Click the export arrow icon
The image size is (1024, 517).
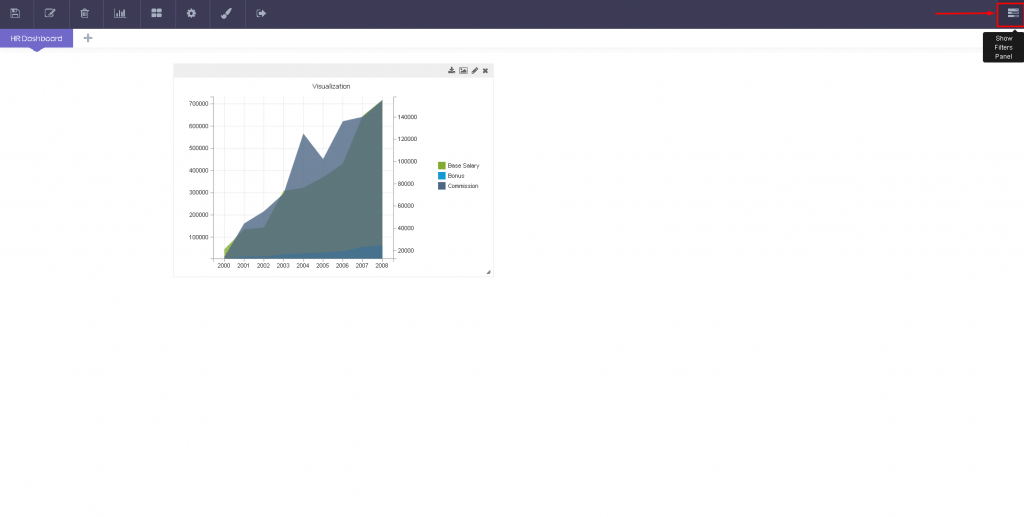(x=261, y=14)
